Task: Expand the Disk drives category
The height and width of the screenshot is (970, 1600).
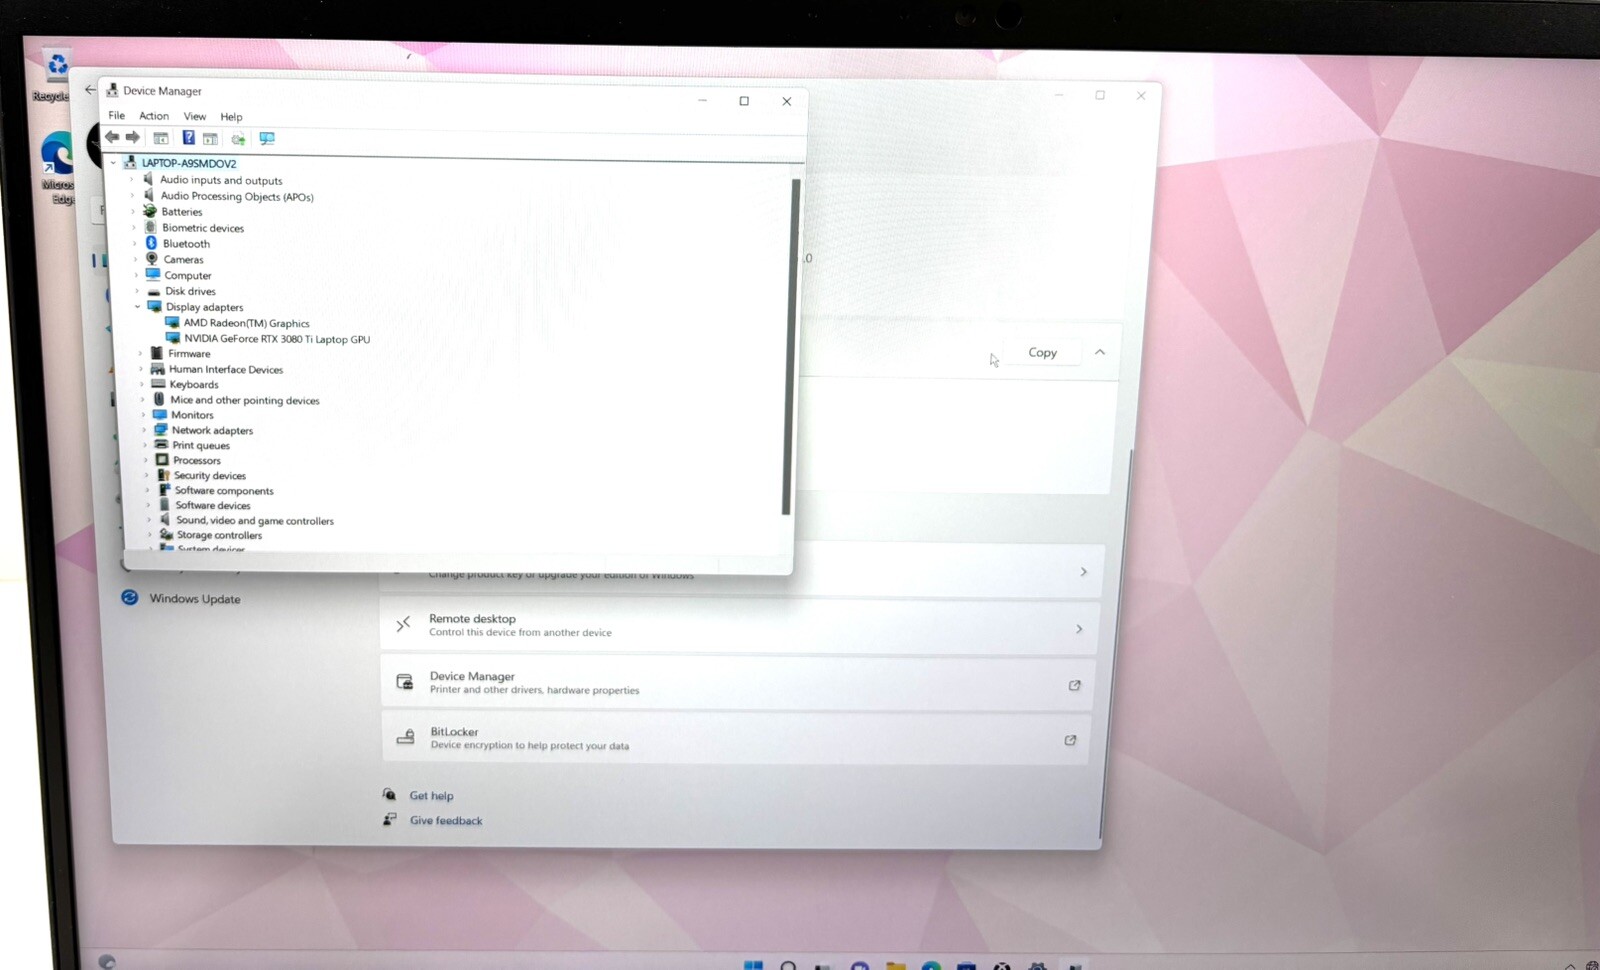Action: pos(137,291)
